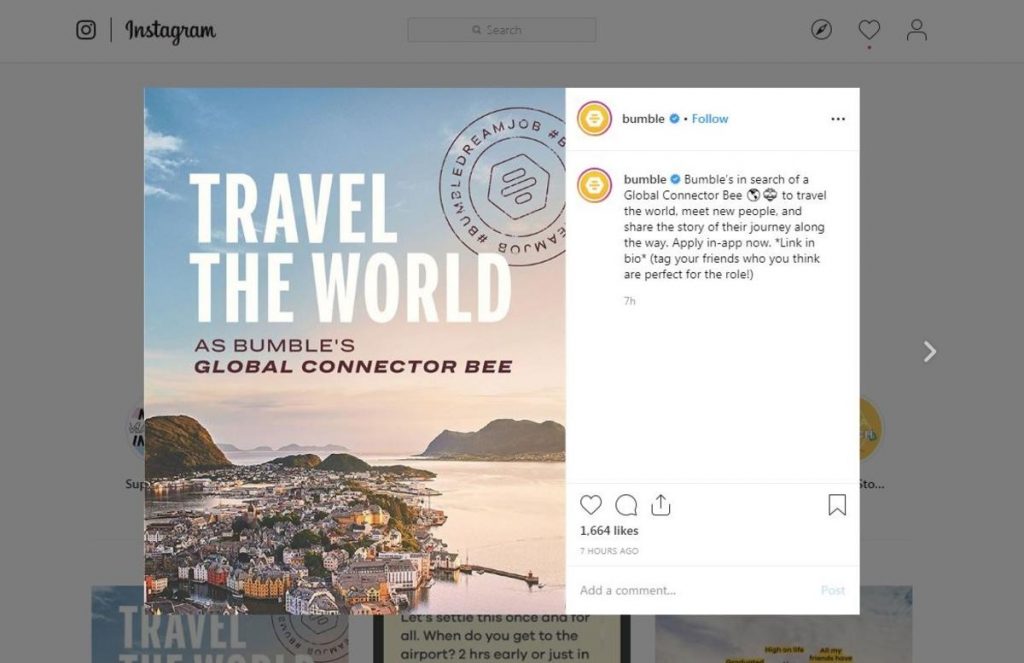Save post with bookmark icon
1024x663 pixels.
click(837, 505)
